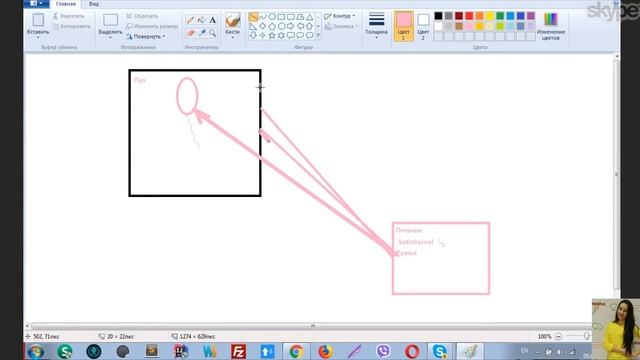Click the Windows Start button
Screen dimensions: 640x360
(x=36, y=351)
